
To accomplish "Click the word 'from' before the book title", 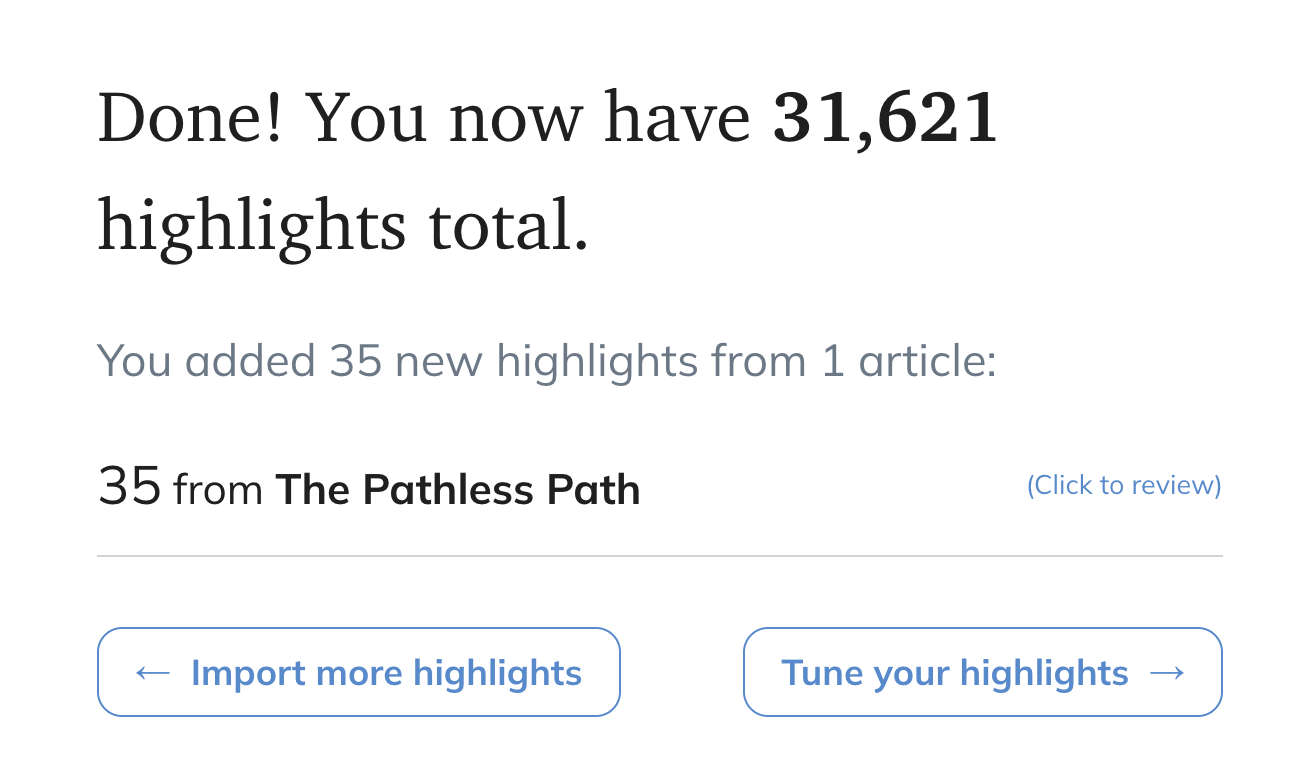I will point(218,491).
